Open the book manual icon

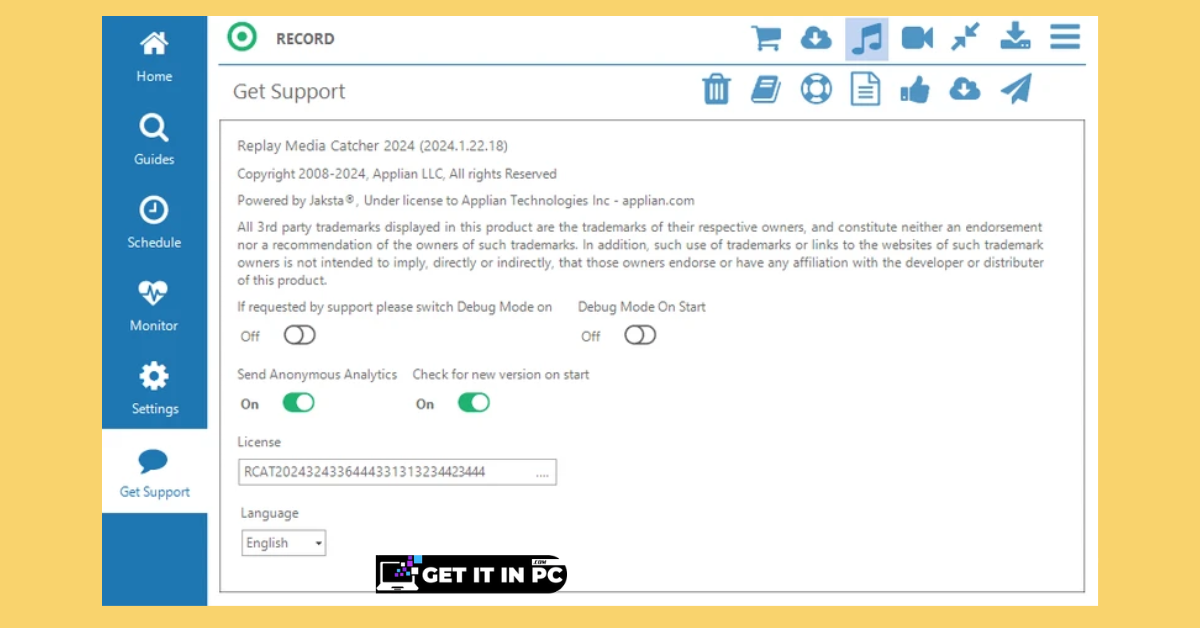pos(766,90)
